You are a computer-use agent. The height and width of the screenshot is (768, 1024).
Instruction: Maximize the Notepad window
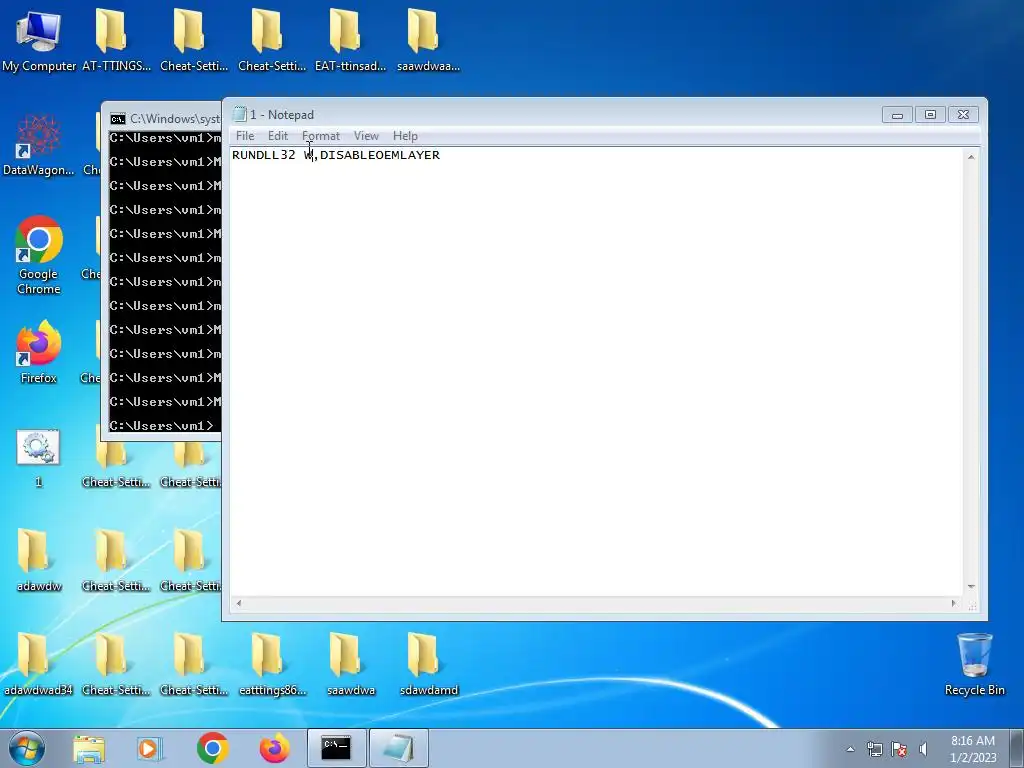coord(930,115)
